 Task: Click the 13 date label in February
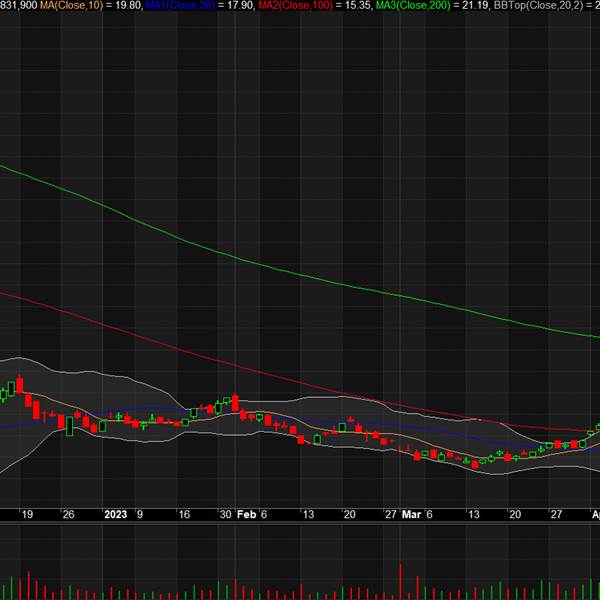[308, 514]
